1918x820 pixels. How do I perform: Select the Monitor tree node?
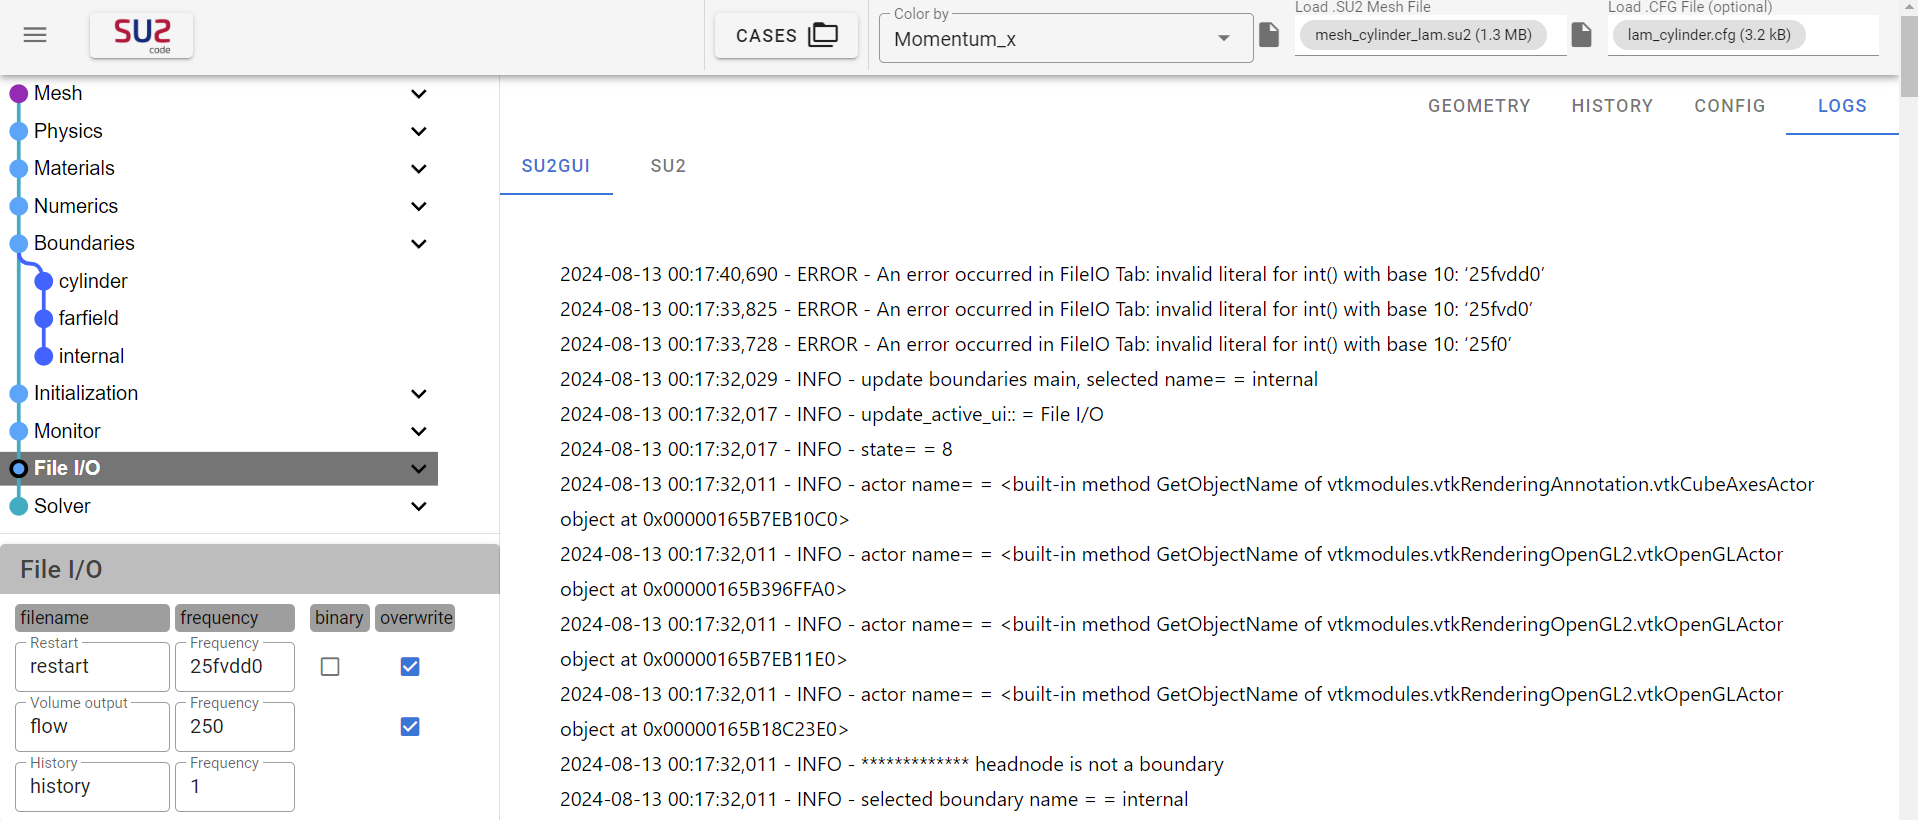point(67,431)
